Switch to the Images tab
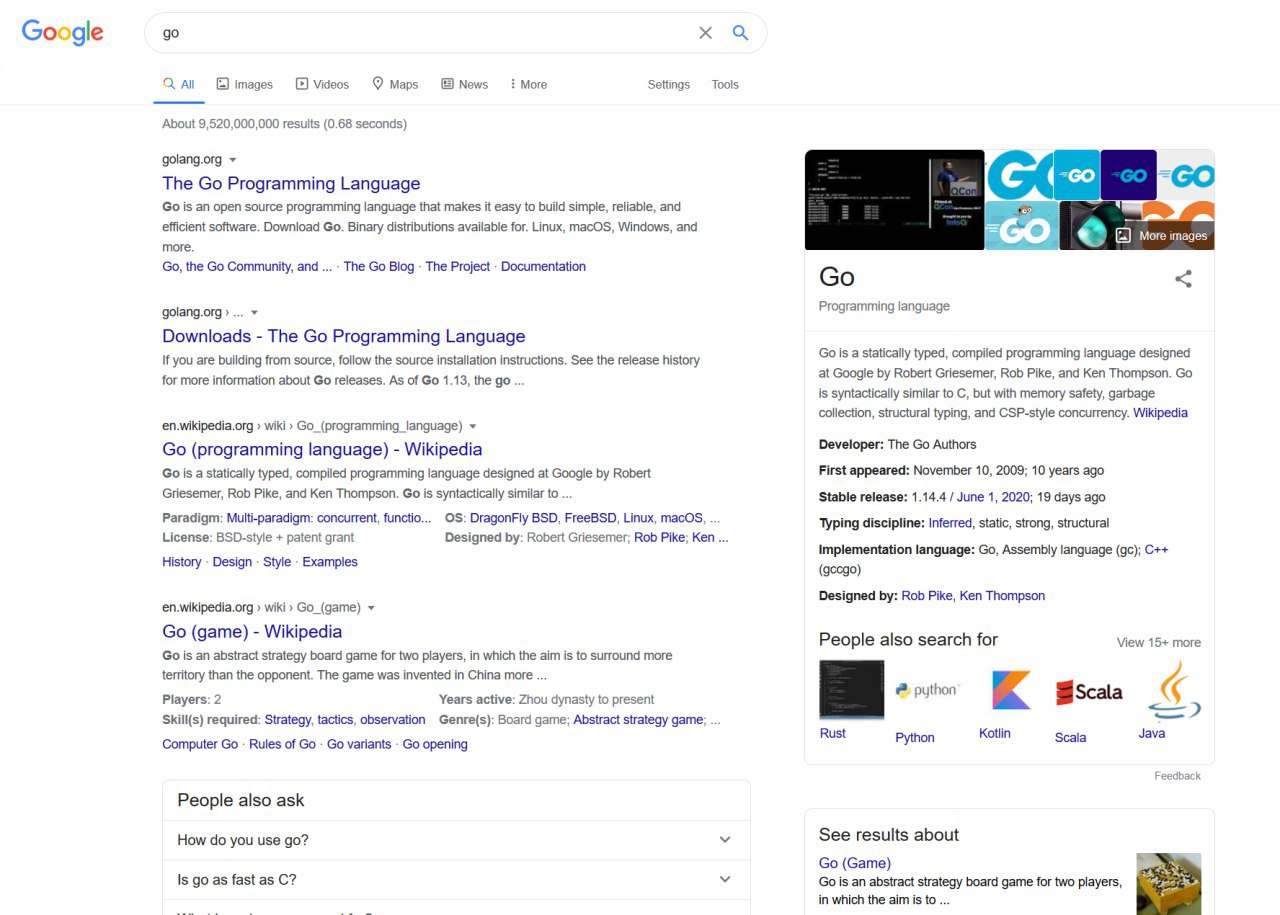Image resolution: width=1280 pixels, height=915 pixels. click(x=245, y=85)
